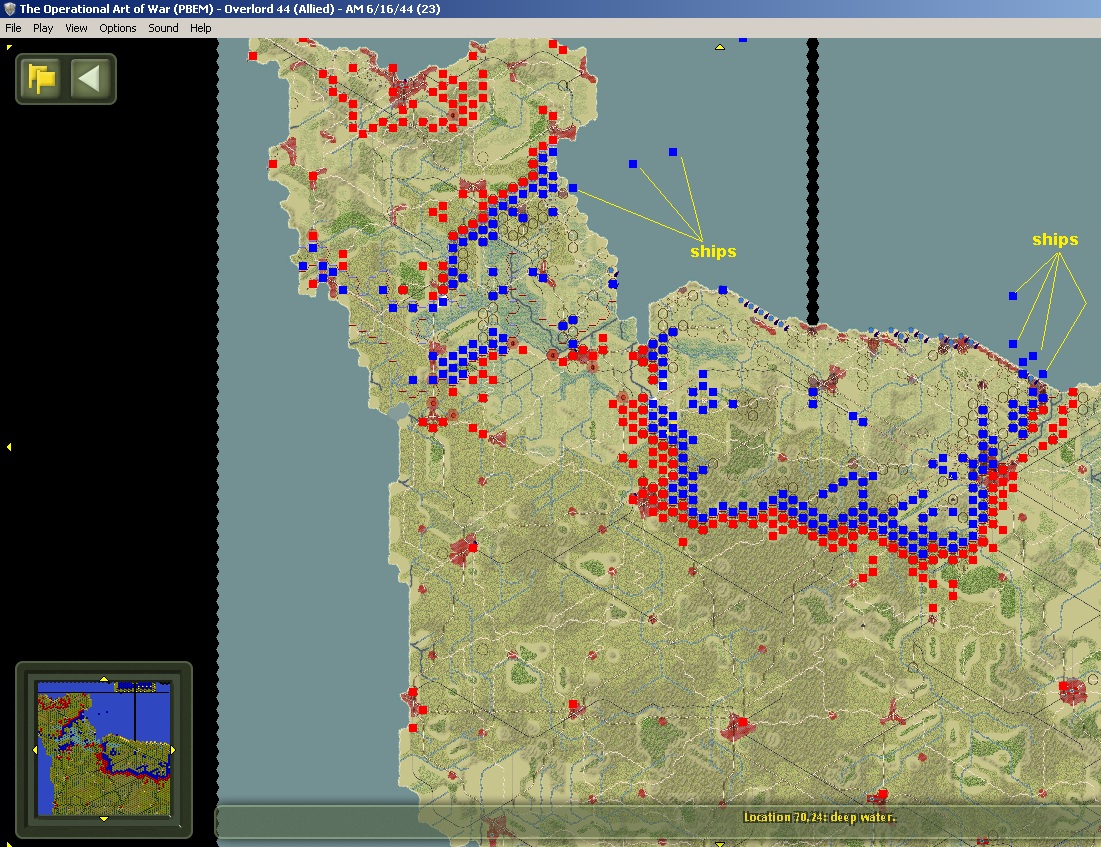The width and height of the screenshot is (1101, 847).
Task: Click the 'Location 70,24: deep water.' status text
Action: [x=819, y=817]
